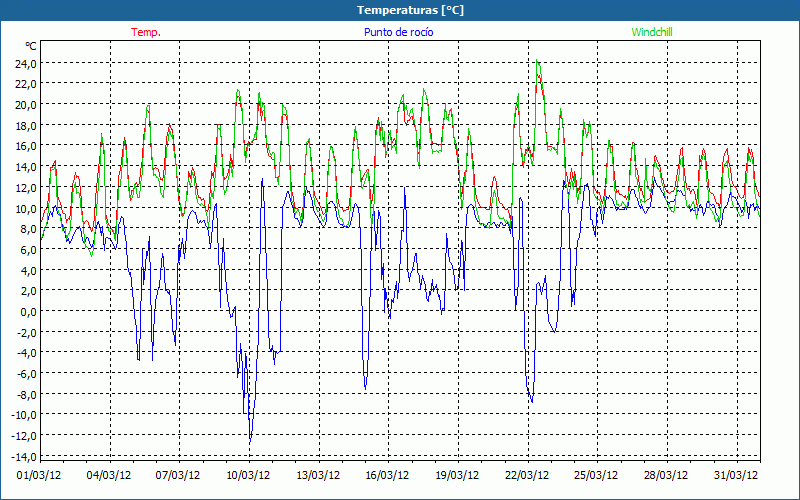Viewport: 800px width, 500px height.
Task: Click the '-10,0' y-axis value
Action: 24,415
